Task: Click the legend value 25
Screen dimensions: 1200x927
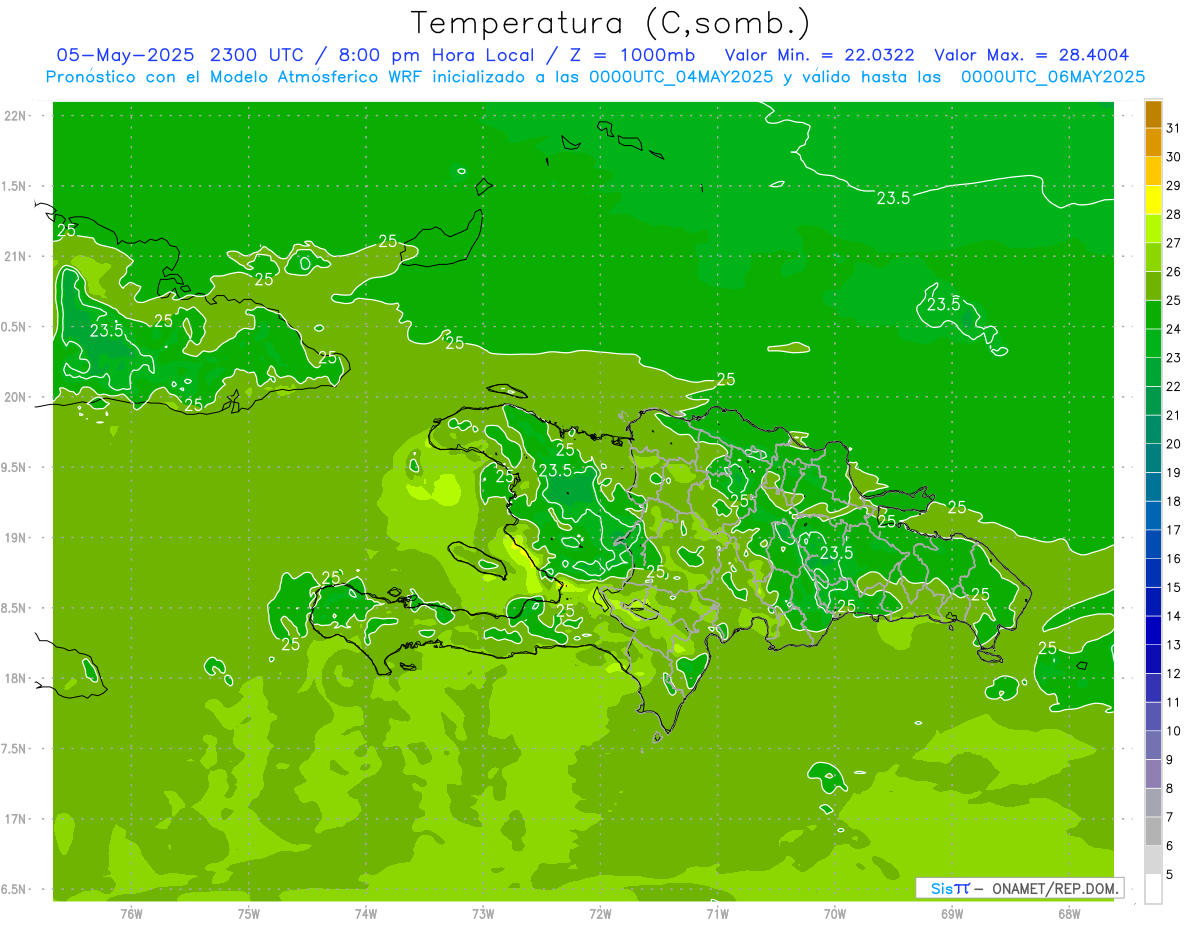Action: coord(1174,300)
